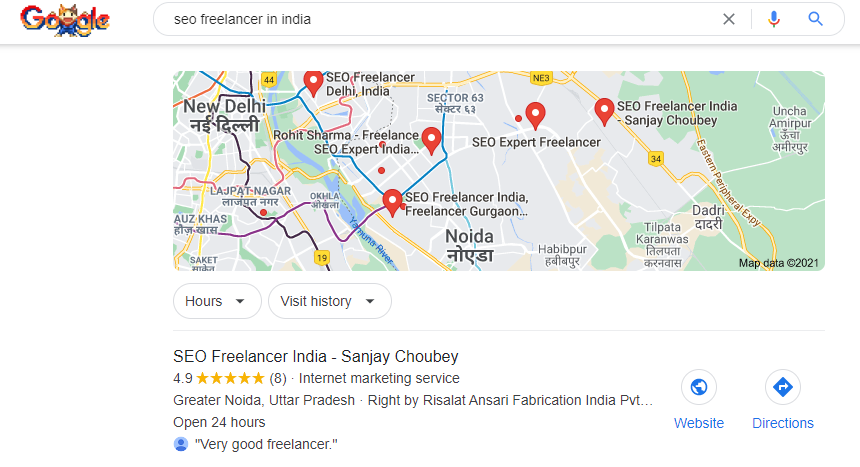860x467 pixels.
Task: Click the SEO Freelancer Delhi map pin
Action: (x=313, y=83)
